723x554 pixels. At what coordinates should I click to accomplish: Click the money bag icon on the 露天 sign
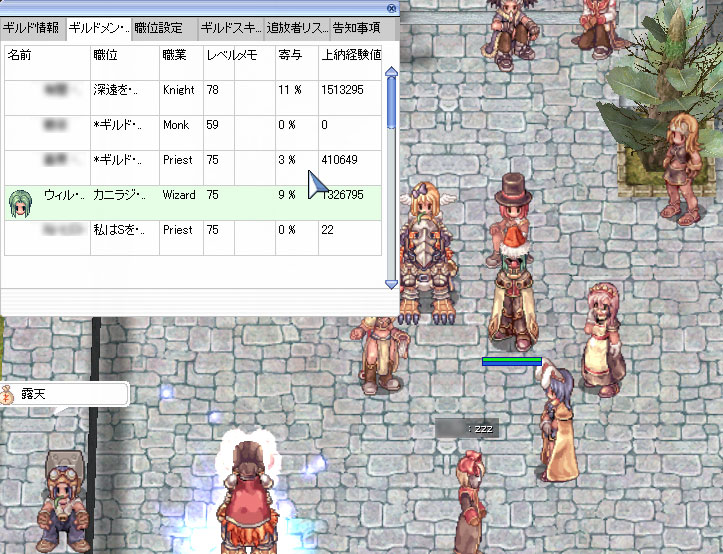[x=7, y=395]
